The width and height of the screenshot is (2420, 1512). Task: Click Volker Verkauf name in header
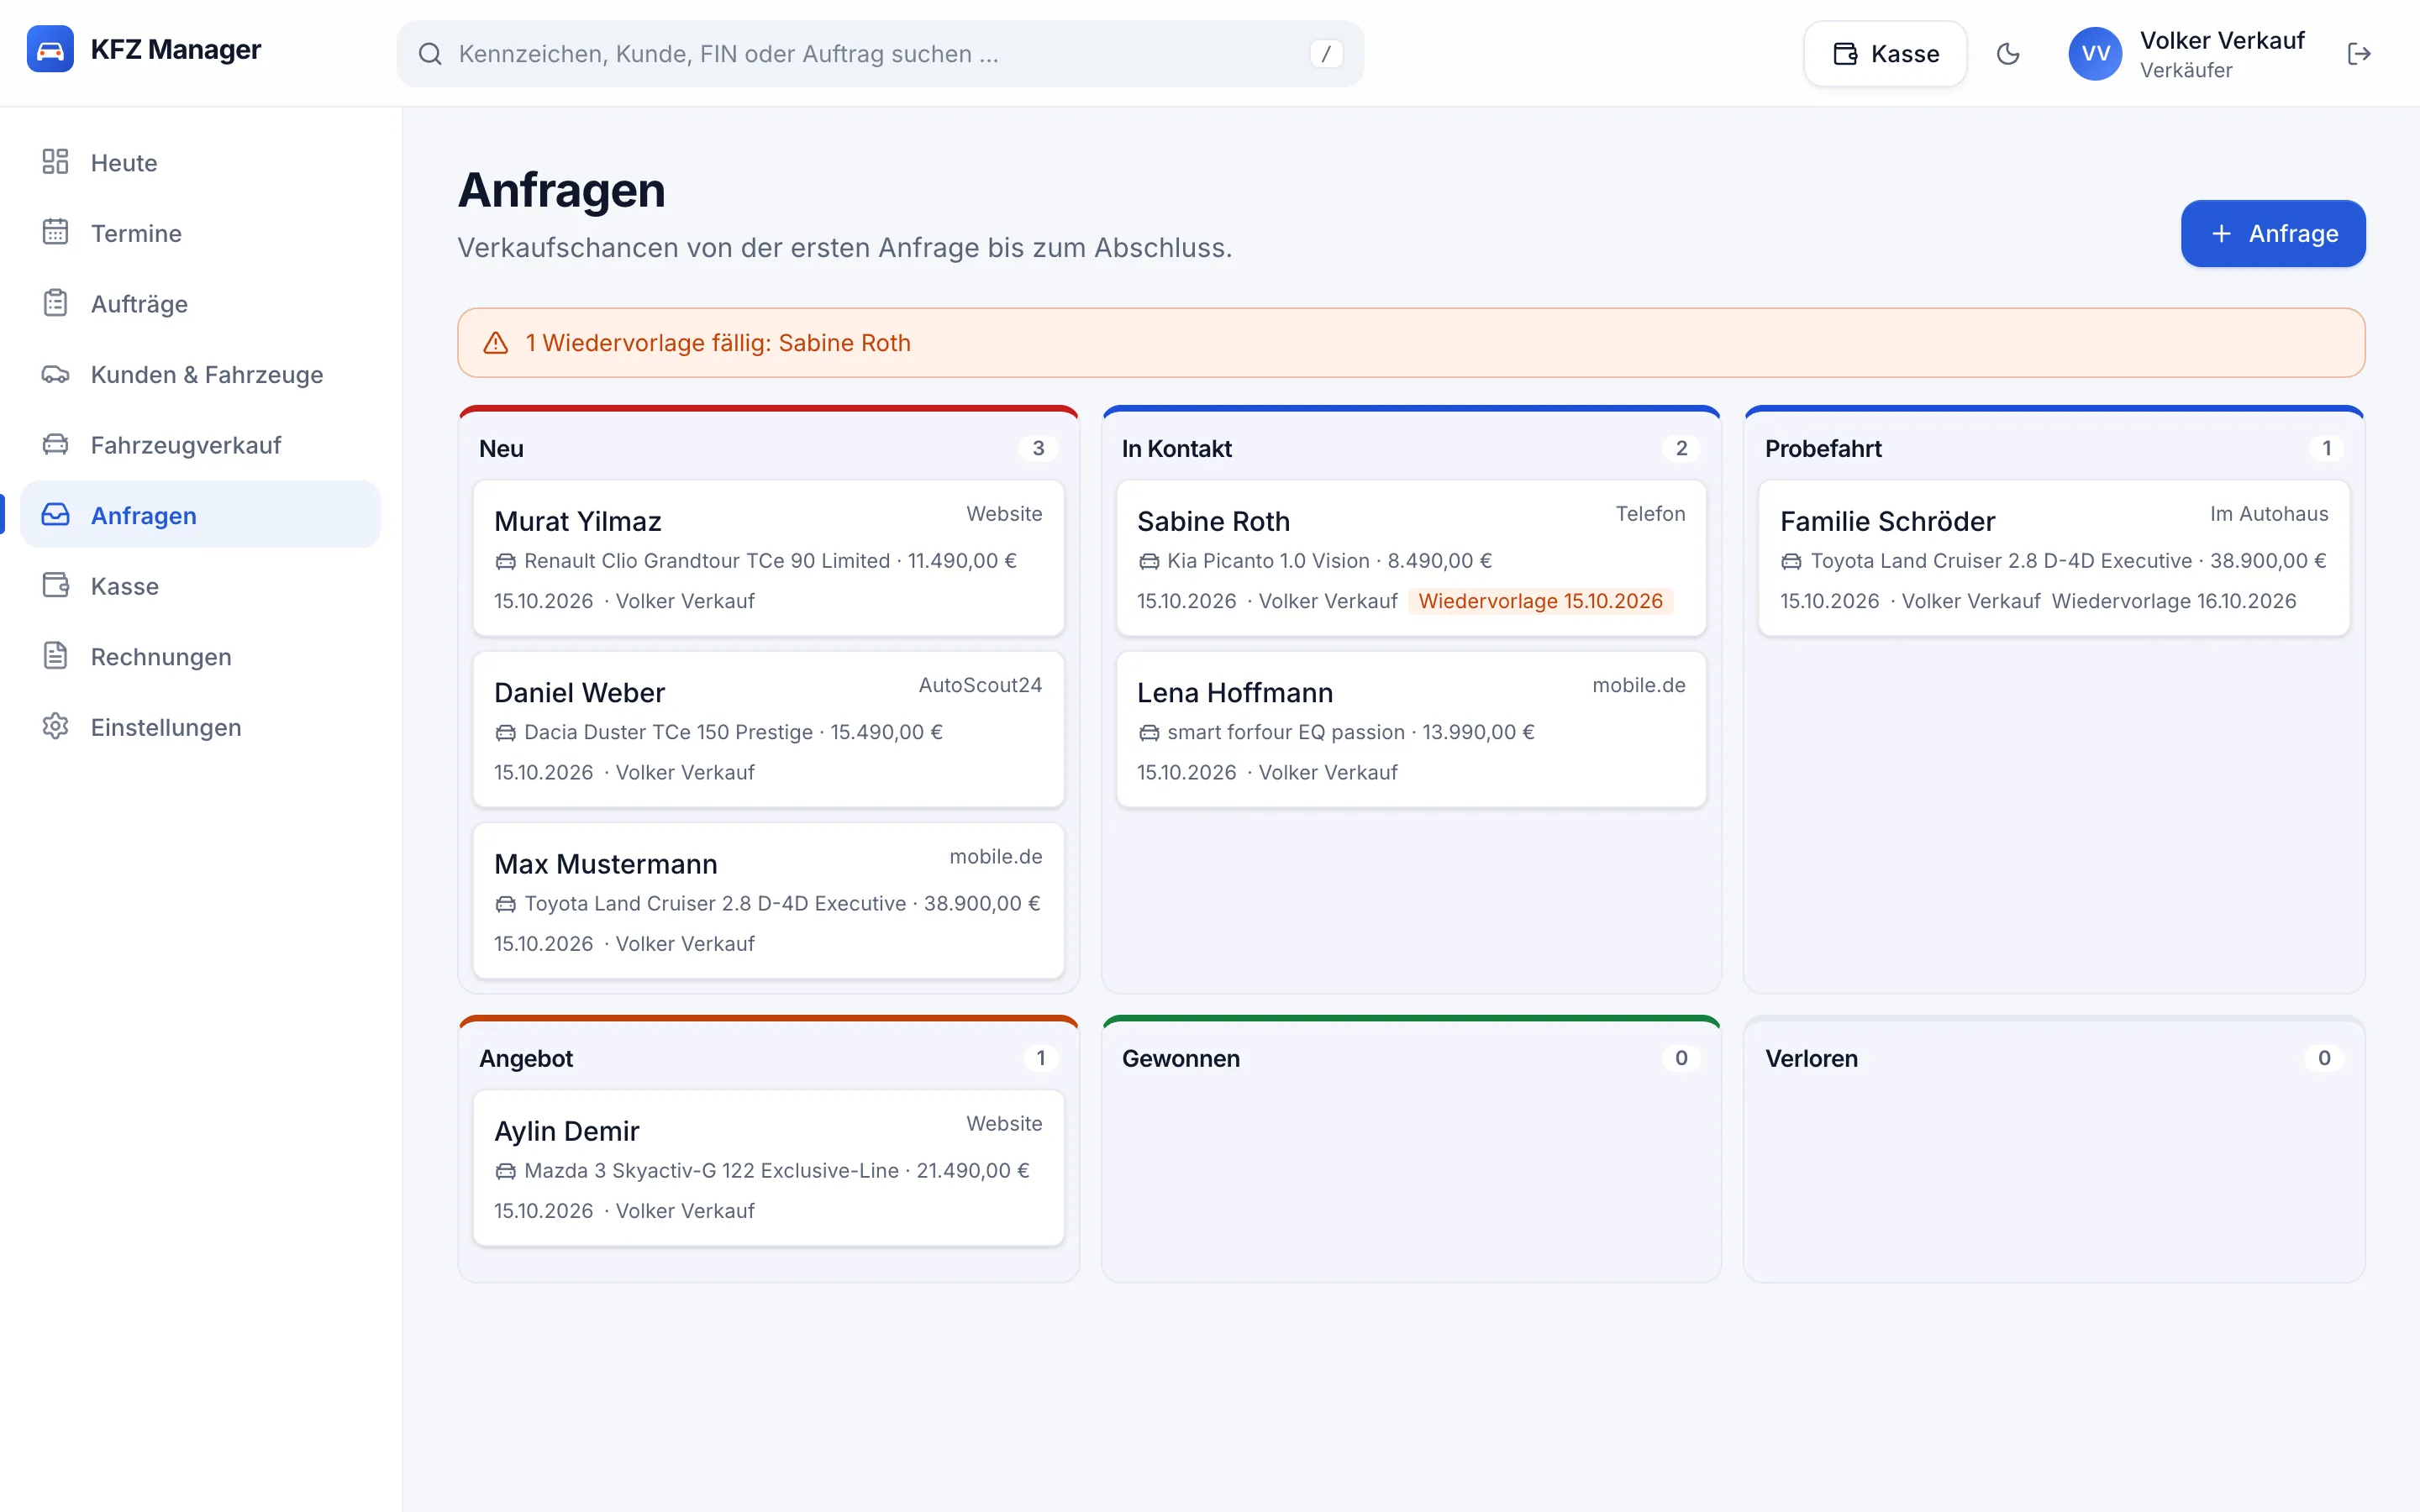tap(2222, 40)
